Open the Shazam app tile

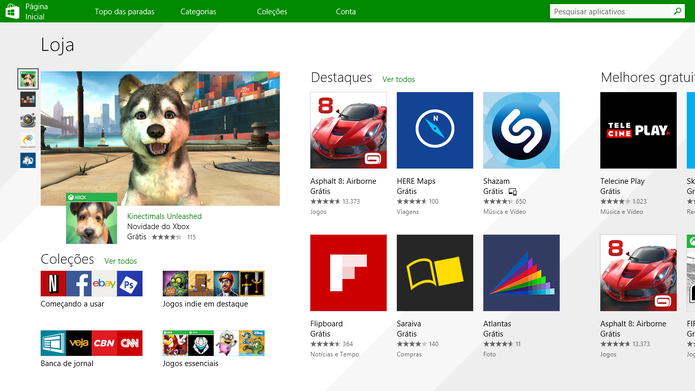pos(521,130)
